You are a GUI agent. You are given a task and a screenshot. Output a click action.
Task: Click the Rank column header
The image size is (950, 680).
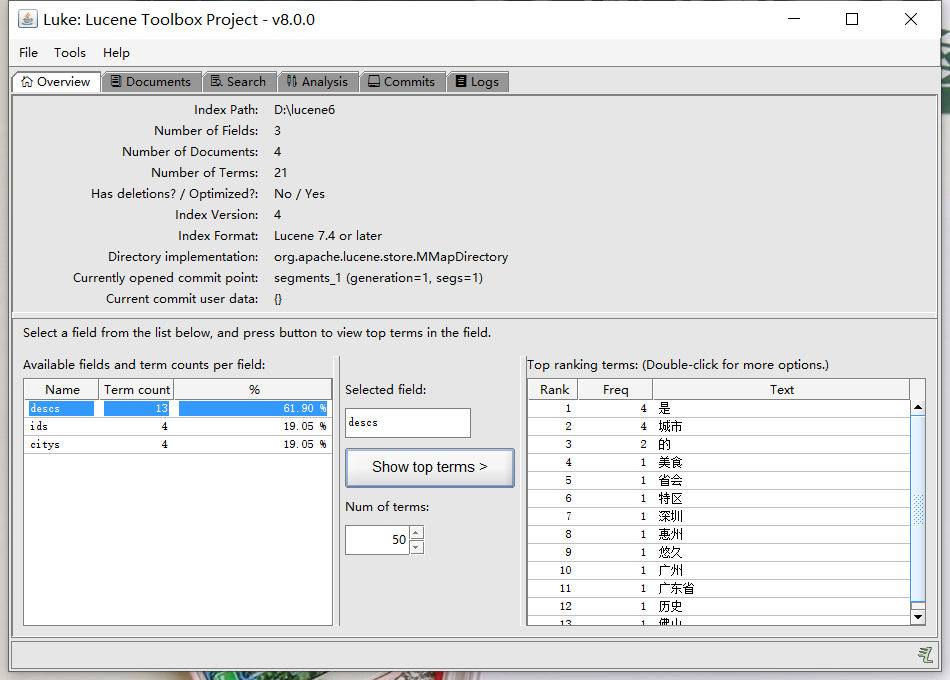[554, 390]
